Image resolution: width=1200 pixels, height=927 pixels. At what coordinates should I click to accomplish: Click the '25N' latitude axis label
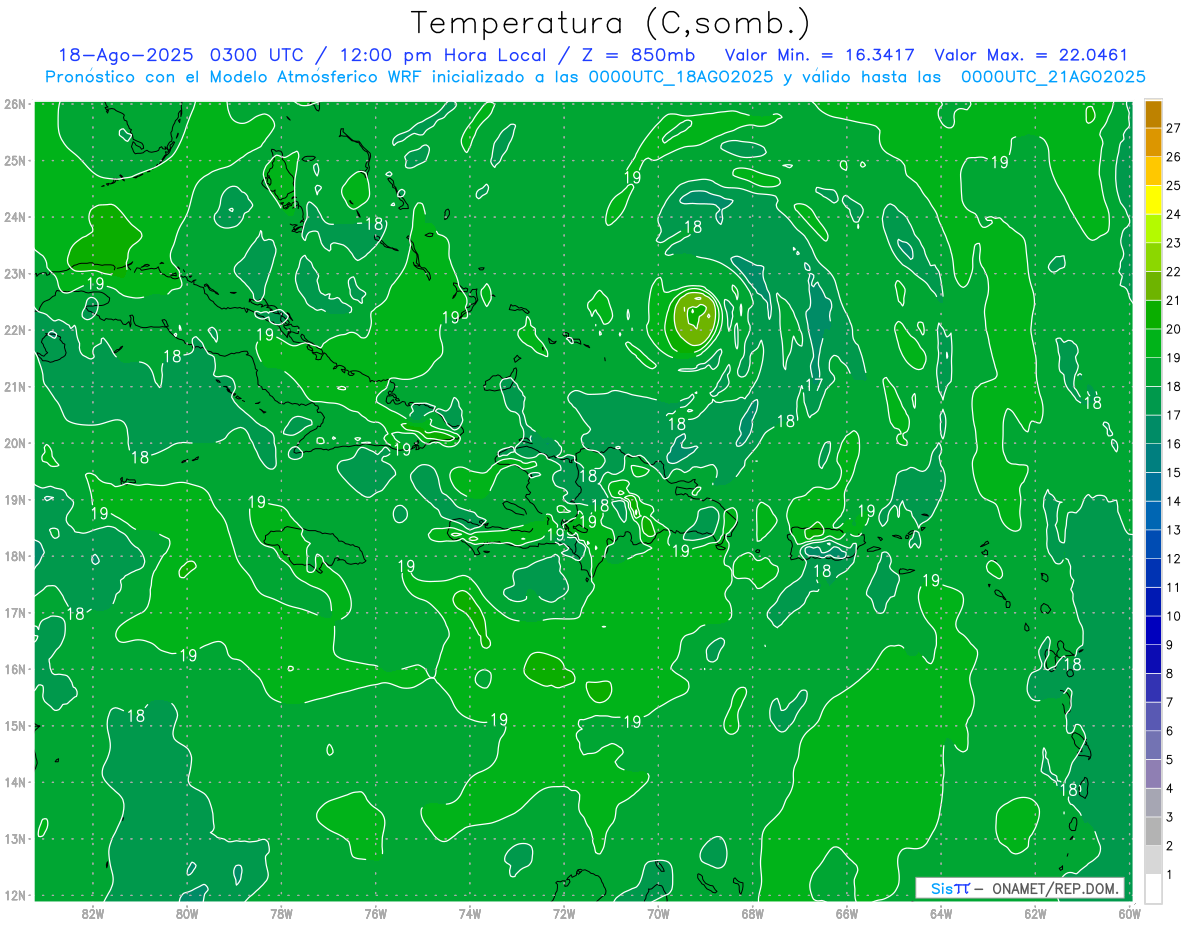coord(15,160)
